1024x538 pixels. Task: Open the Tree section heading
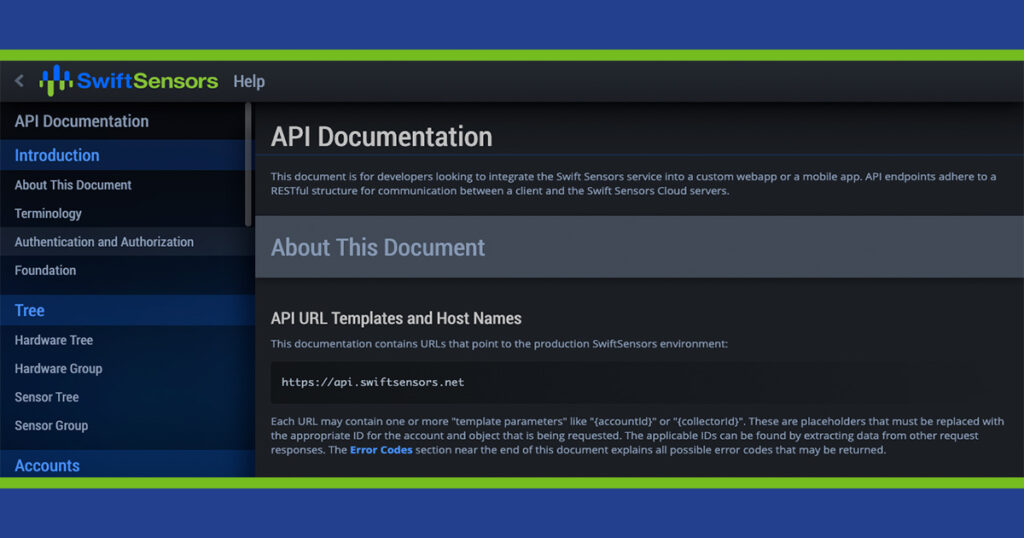tap(127, 310)
